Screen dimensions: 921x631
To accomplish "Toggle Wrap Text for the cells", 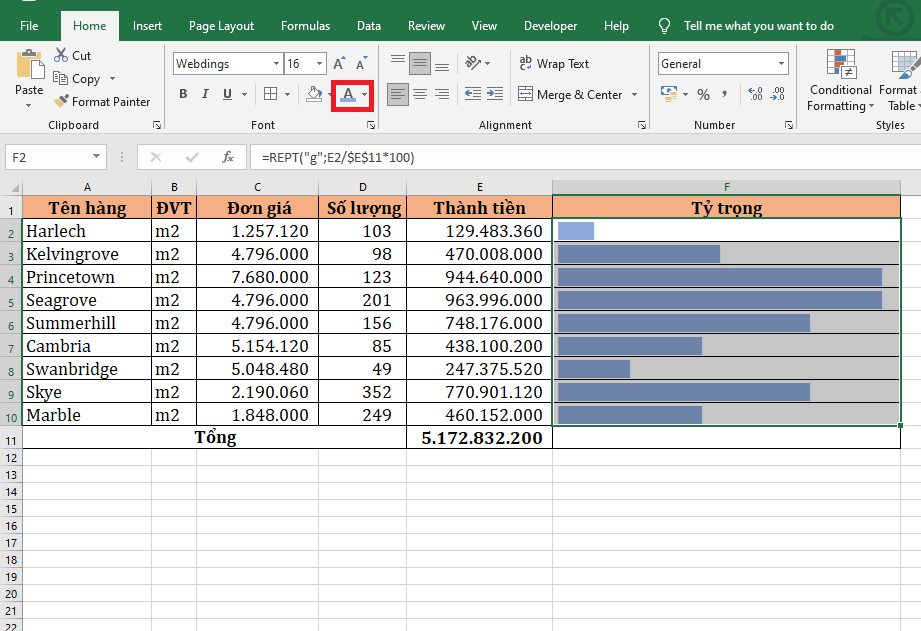I will point(554,64).
